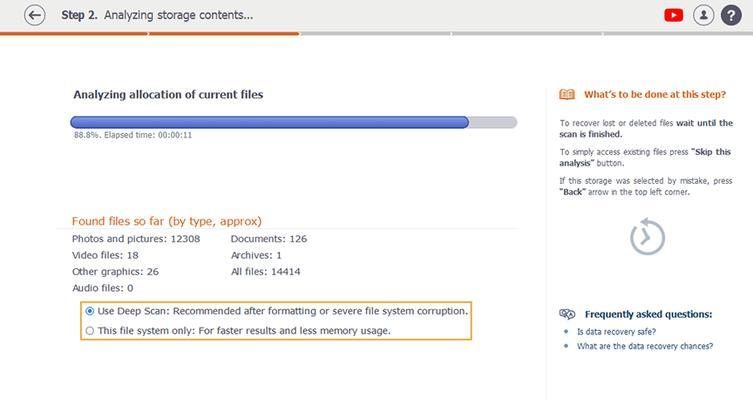This screenshot has width=753, height=400.
Task: Open 'What are the data recovery chances?' link
Action: pos(645,346)
